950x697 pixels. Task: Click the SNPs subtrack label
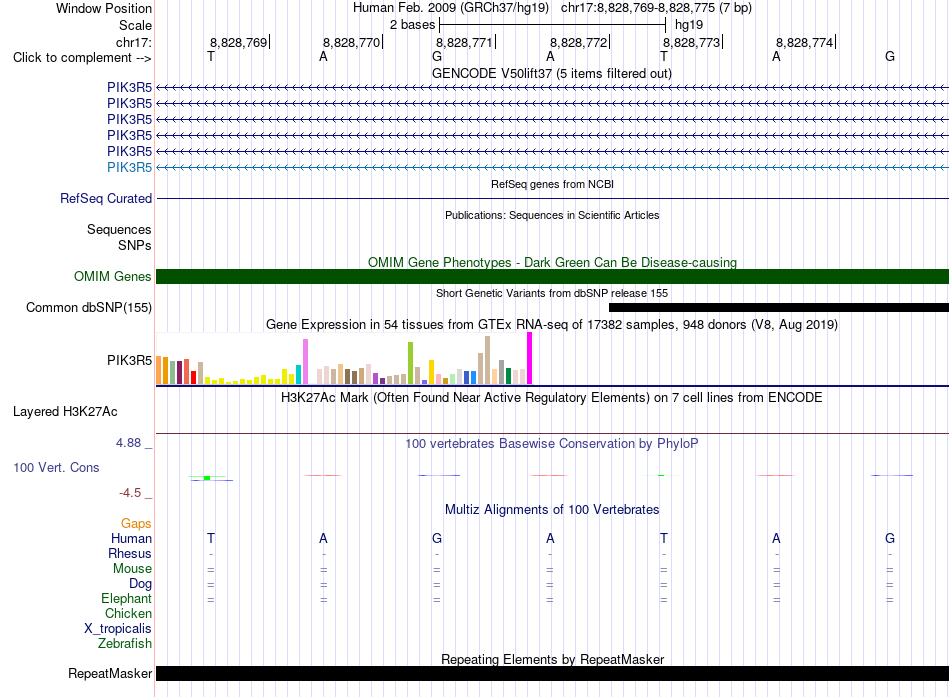(x=135, y=245)
